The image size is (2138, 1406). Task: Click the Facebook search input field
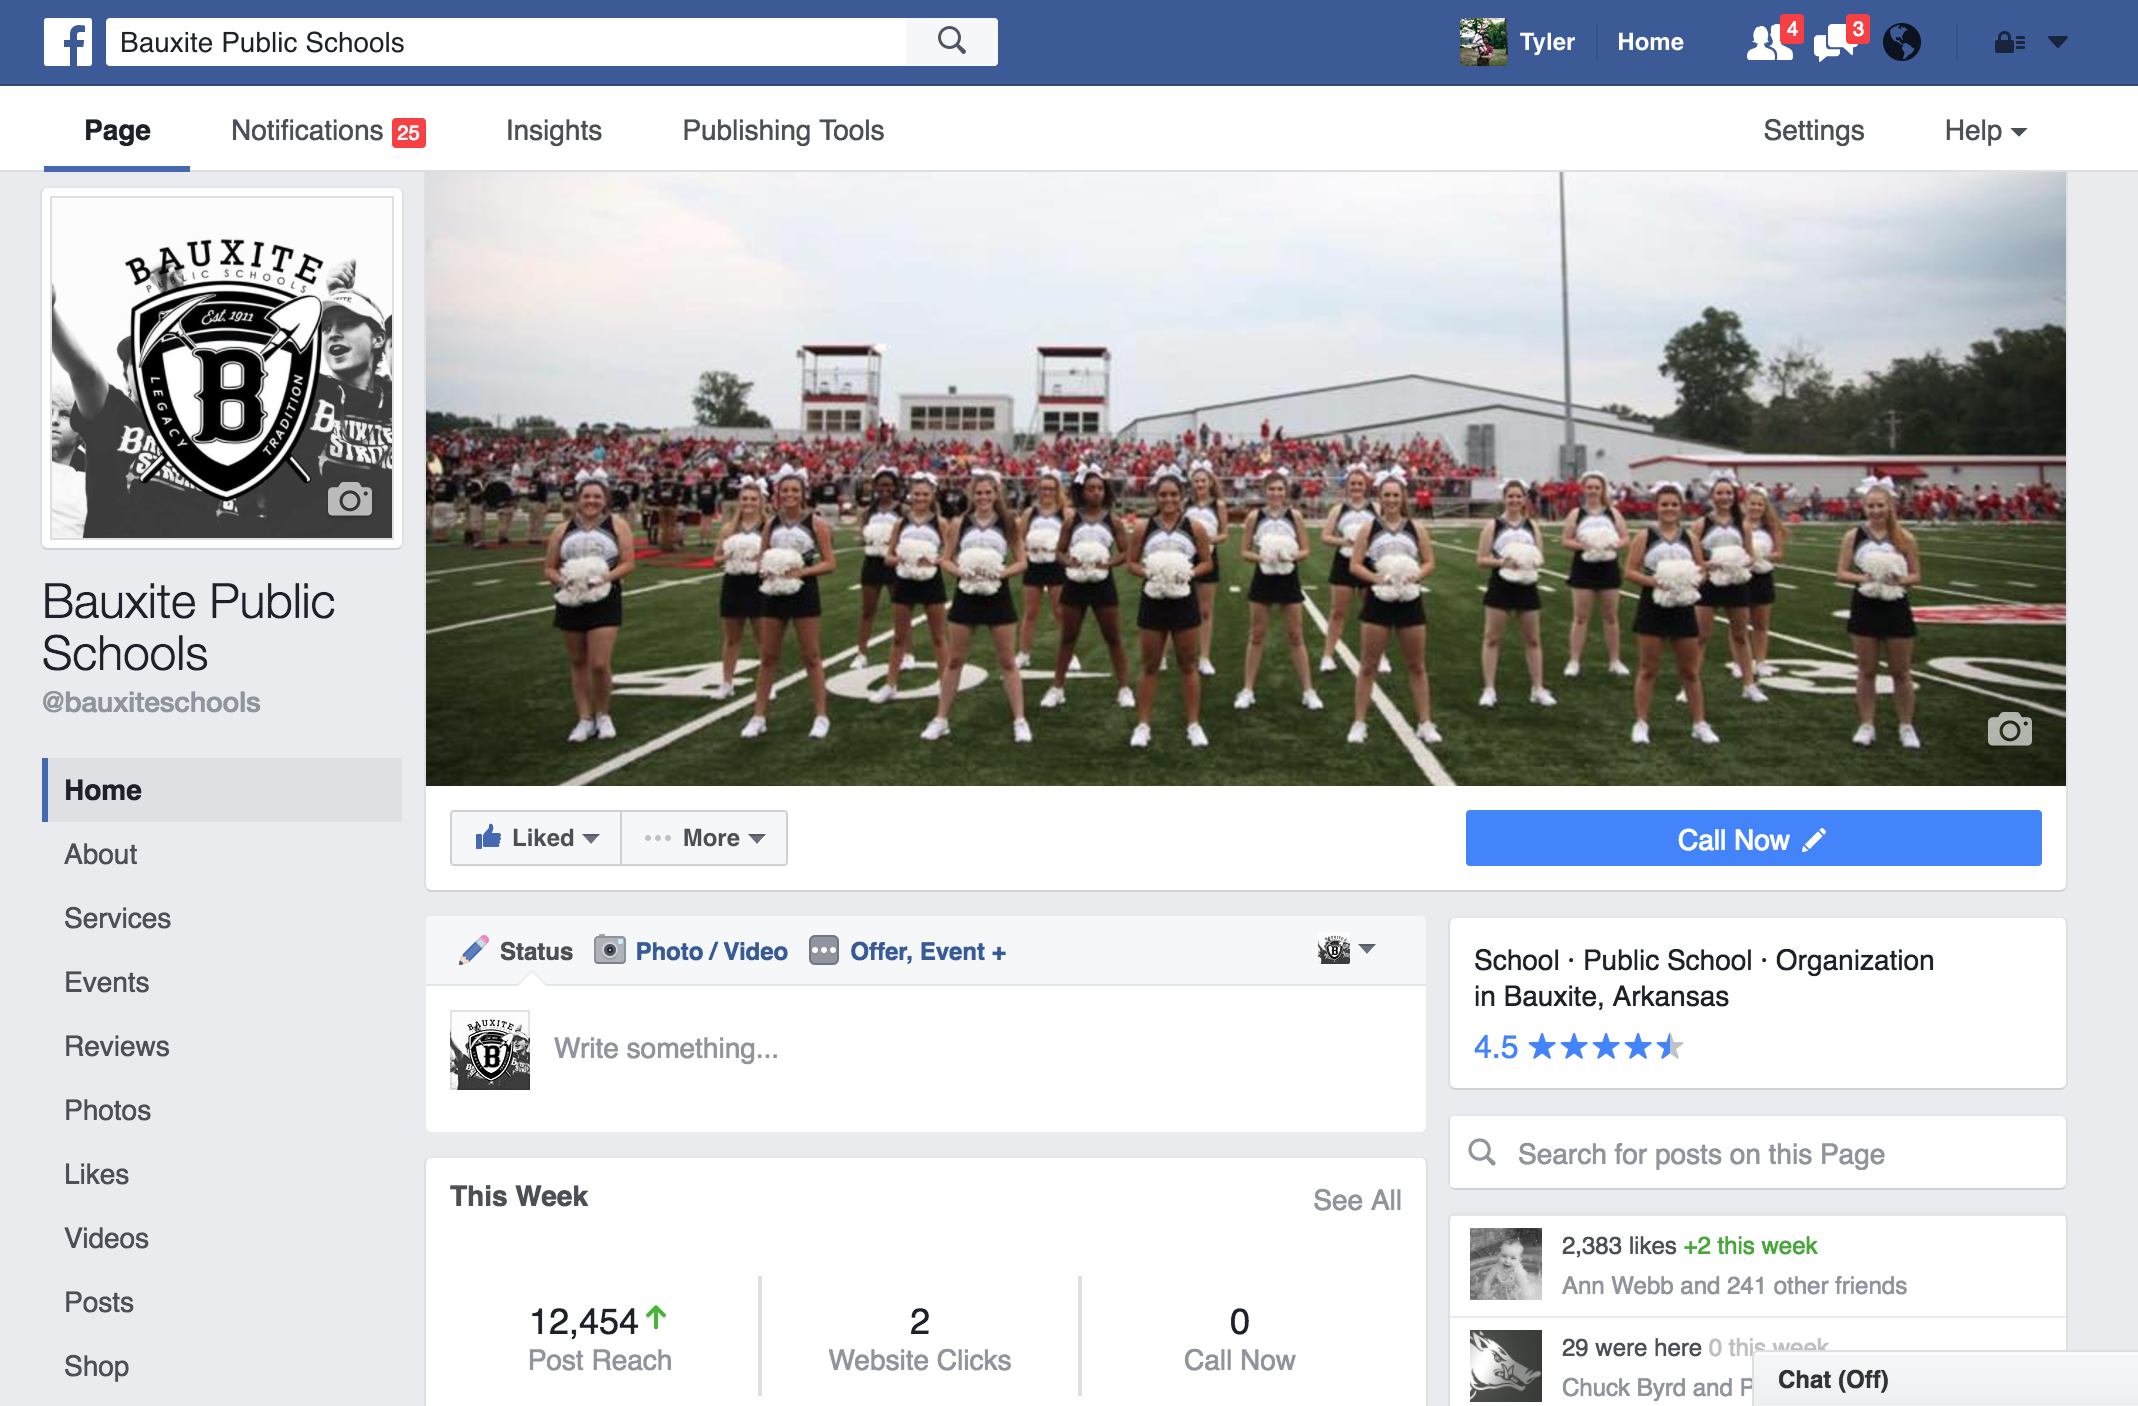click(x=506, y=42)
